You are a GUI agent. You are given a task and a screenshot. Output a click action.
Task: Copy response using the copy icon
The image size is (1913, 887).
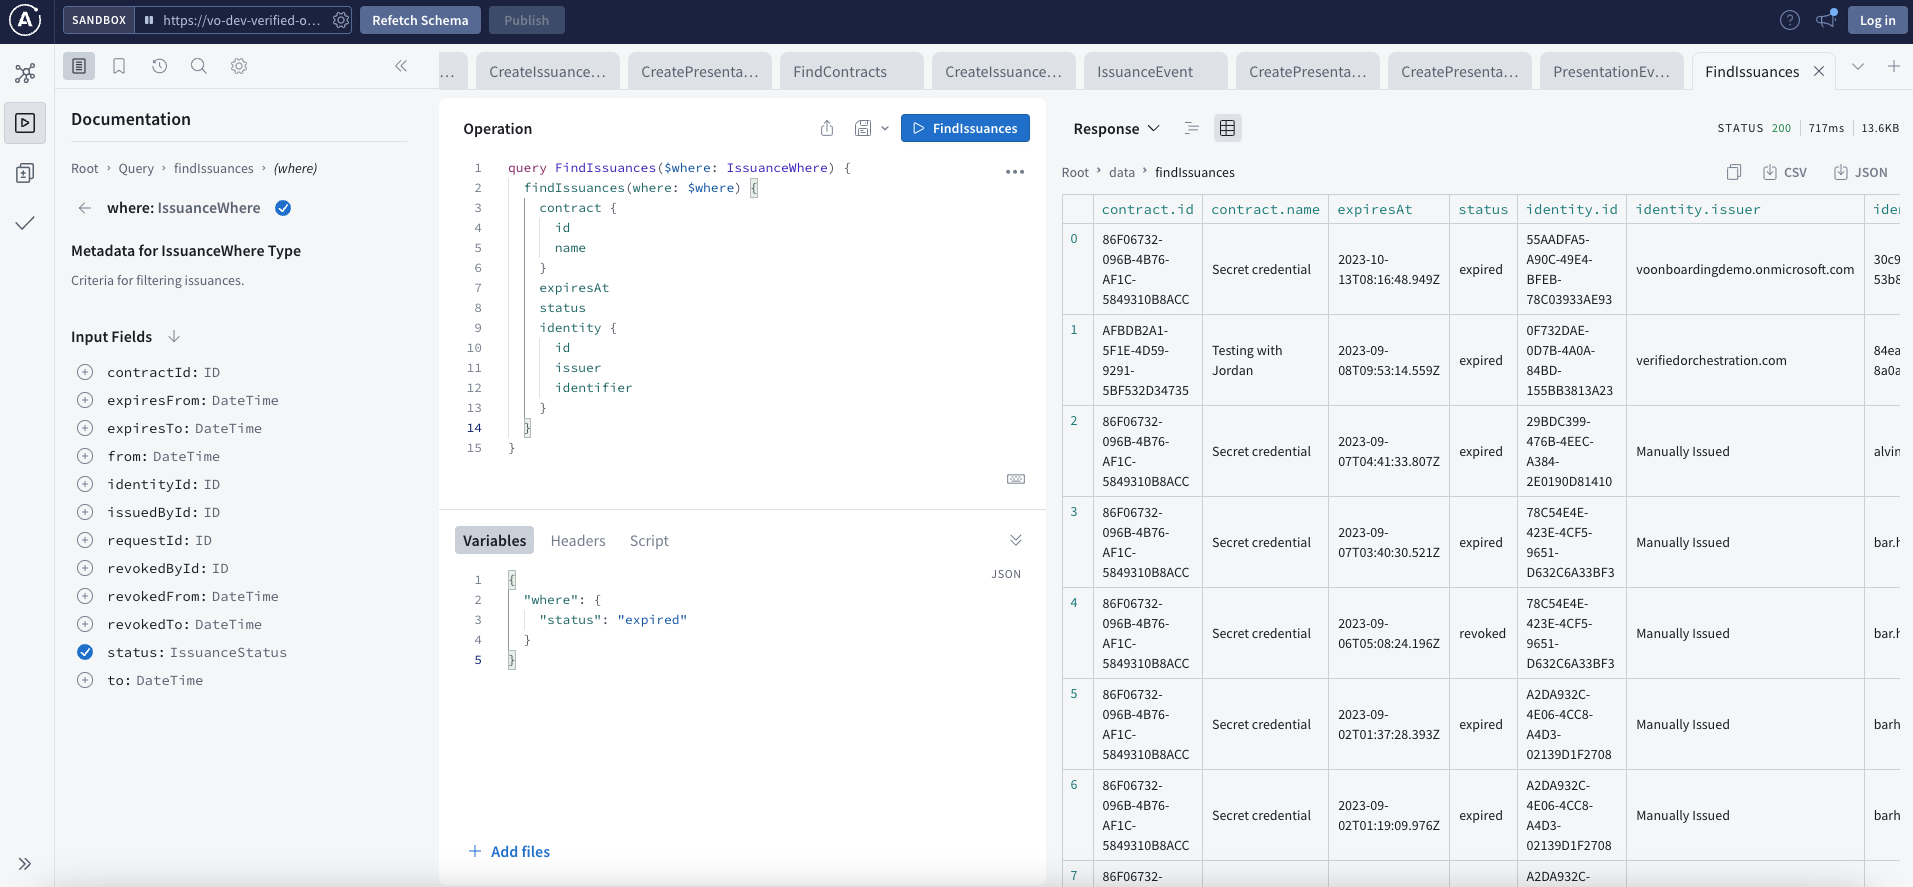pos(1734,172)
